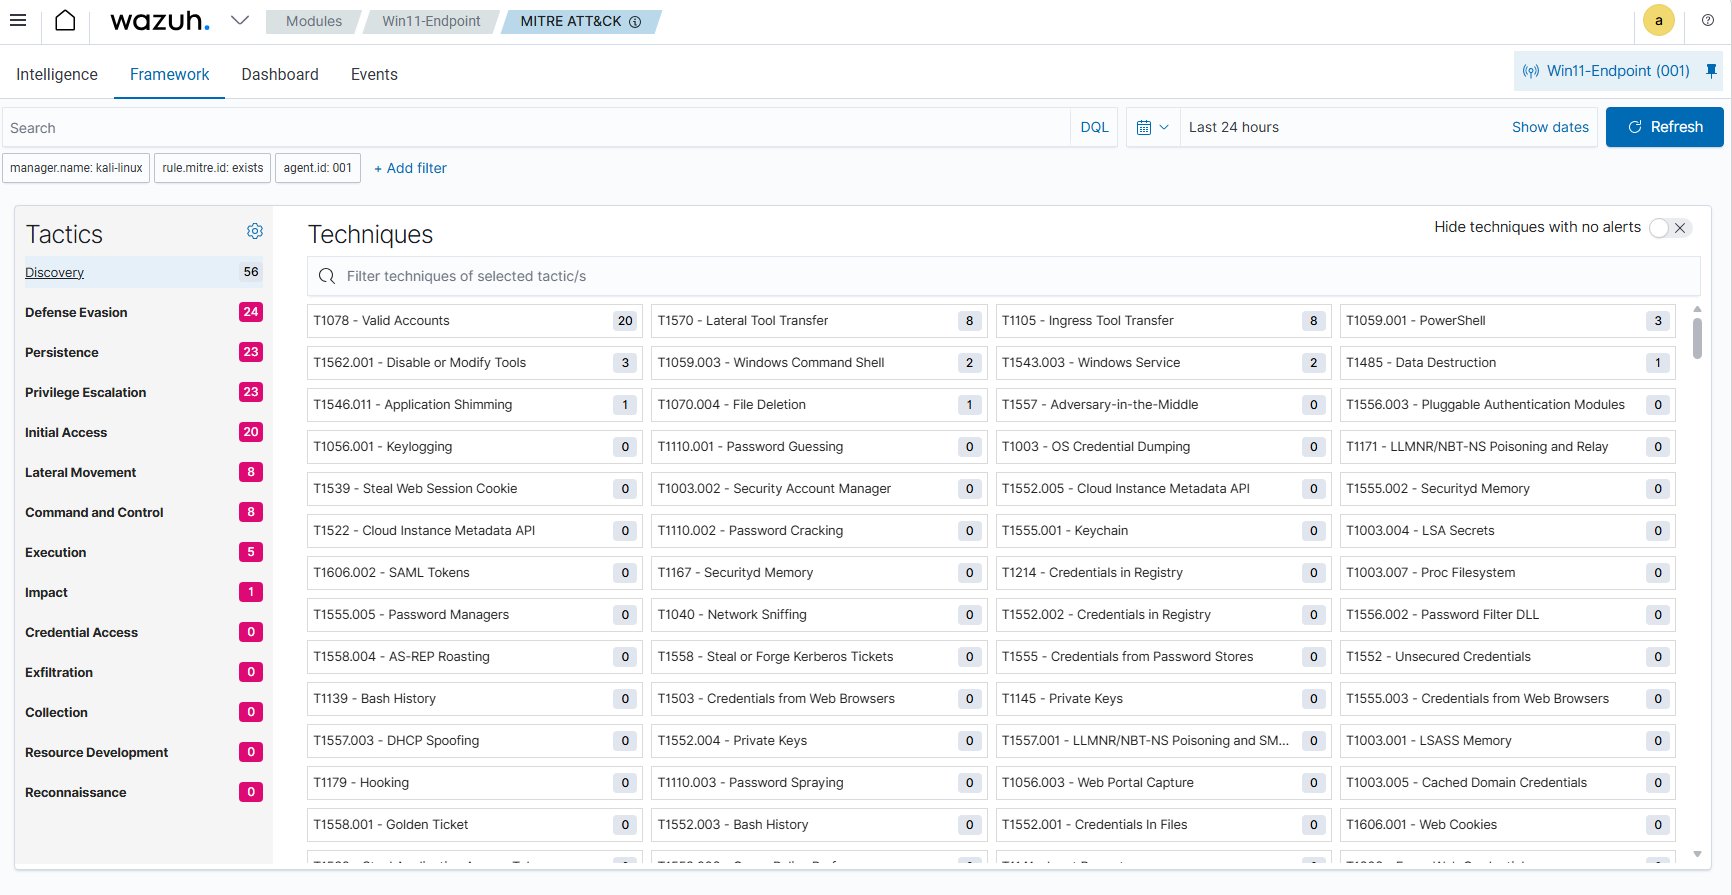Click the magnifier icon in techniques filter

pyautogui.click(x=327, y=276)
